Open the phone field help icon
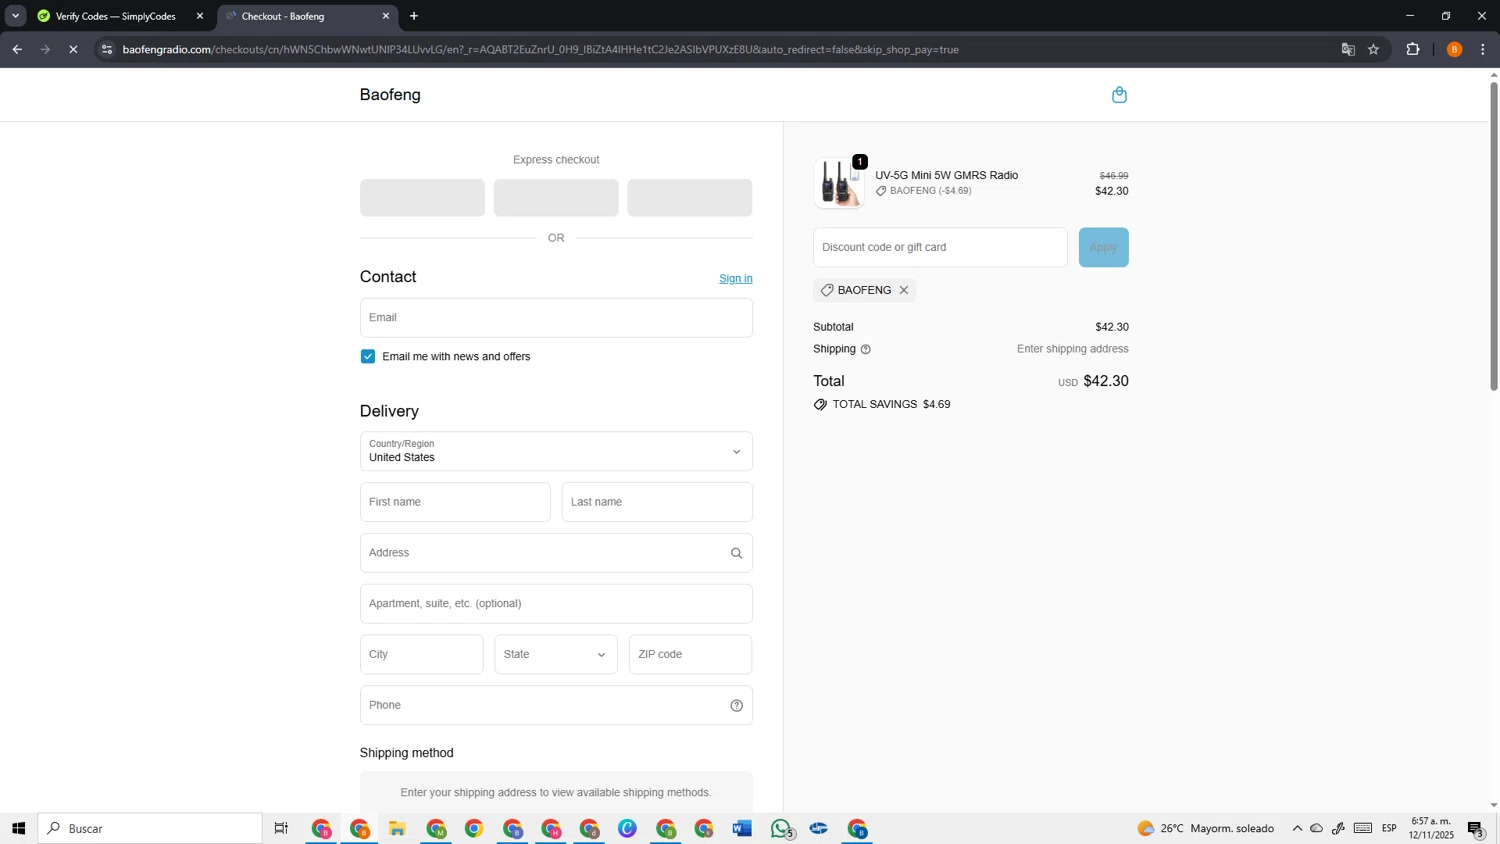The width and height of the screenshot is (1500, 844). 736,705
